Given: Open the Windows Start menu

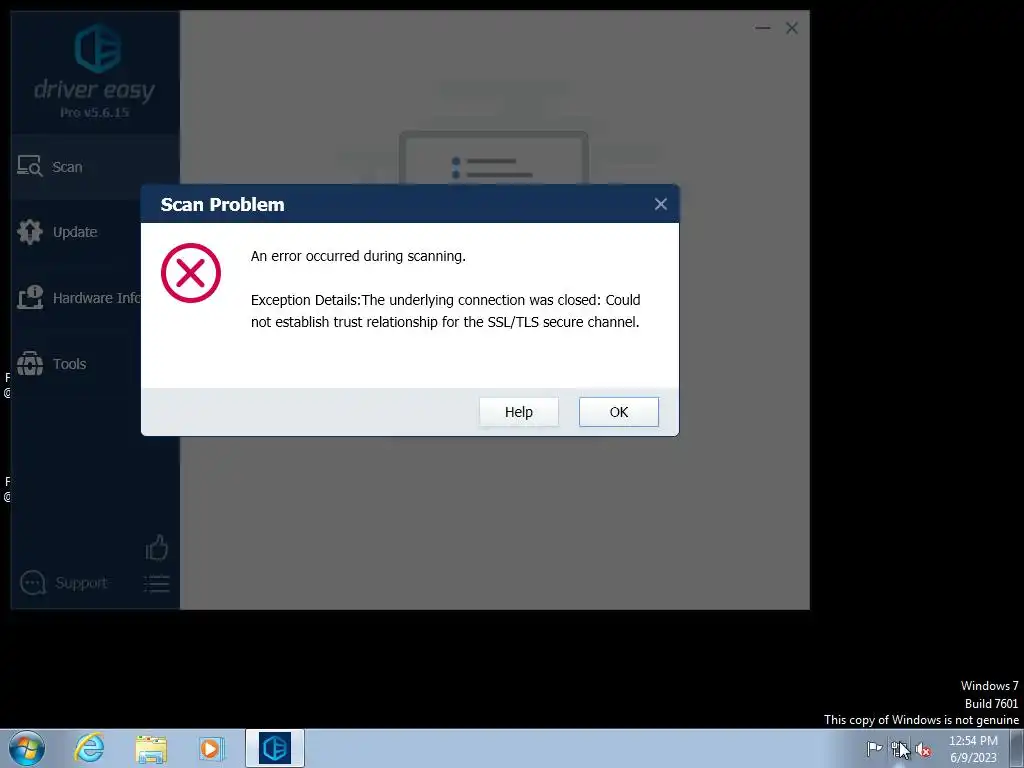Looking at the screenshot, I should click(x=27, y=748).
